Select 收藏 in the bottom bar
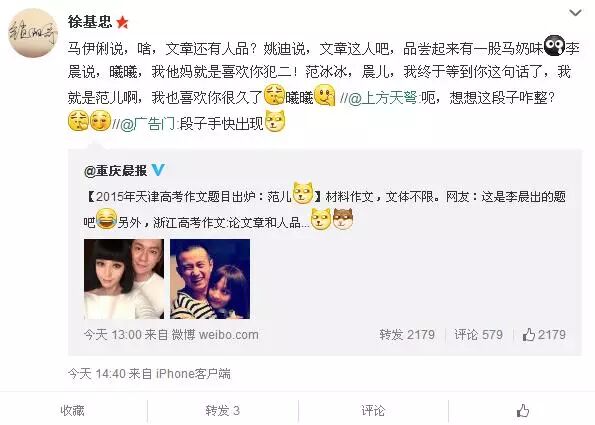Viewport: 595px width, 425px height. pos(72,410)
